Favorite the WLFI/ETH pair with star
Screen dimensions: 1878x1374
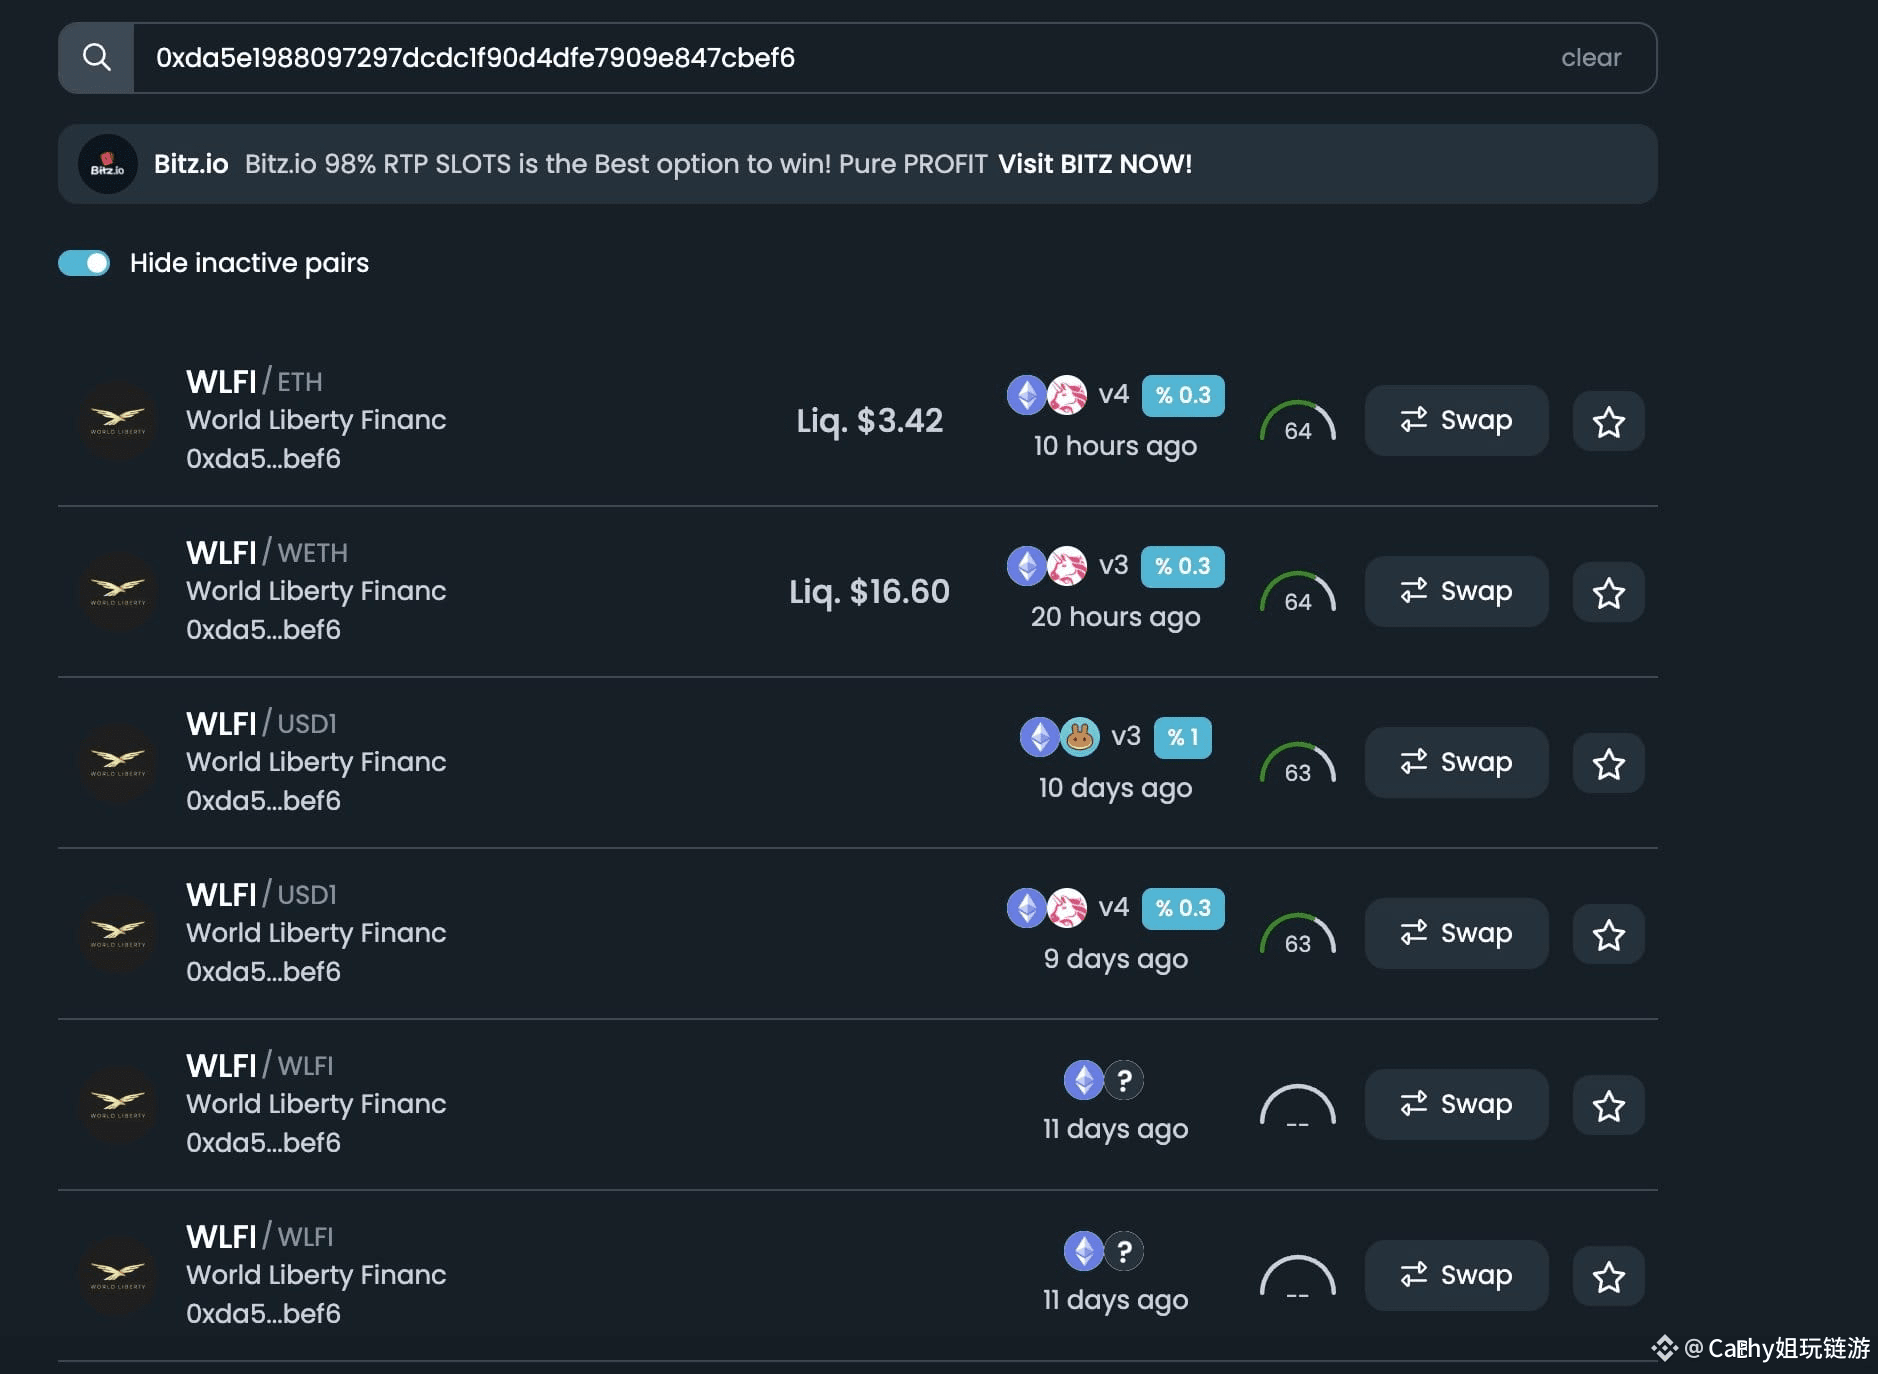click(1608, 421)
